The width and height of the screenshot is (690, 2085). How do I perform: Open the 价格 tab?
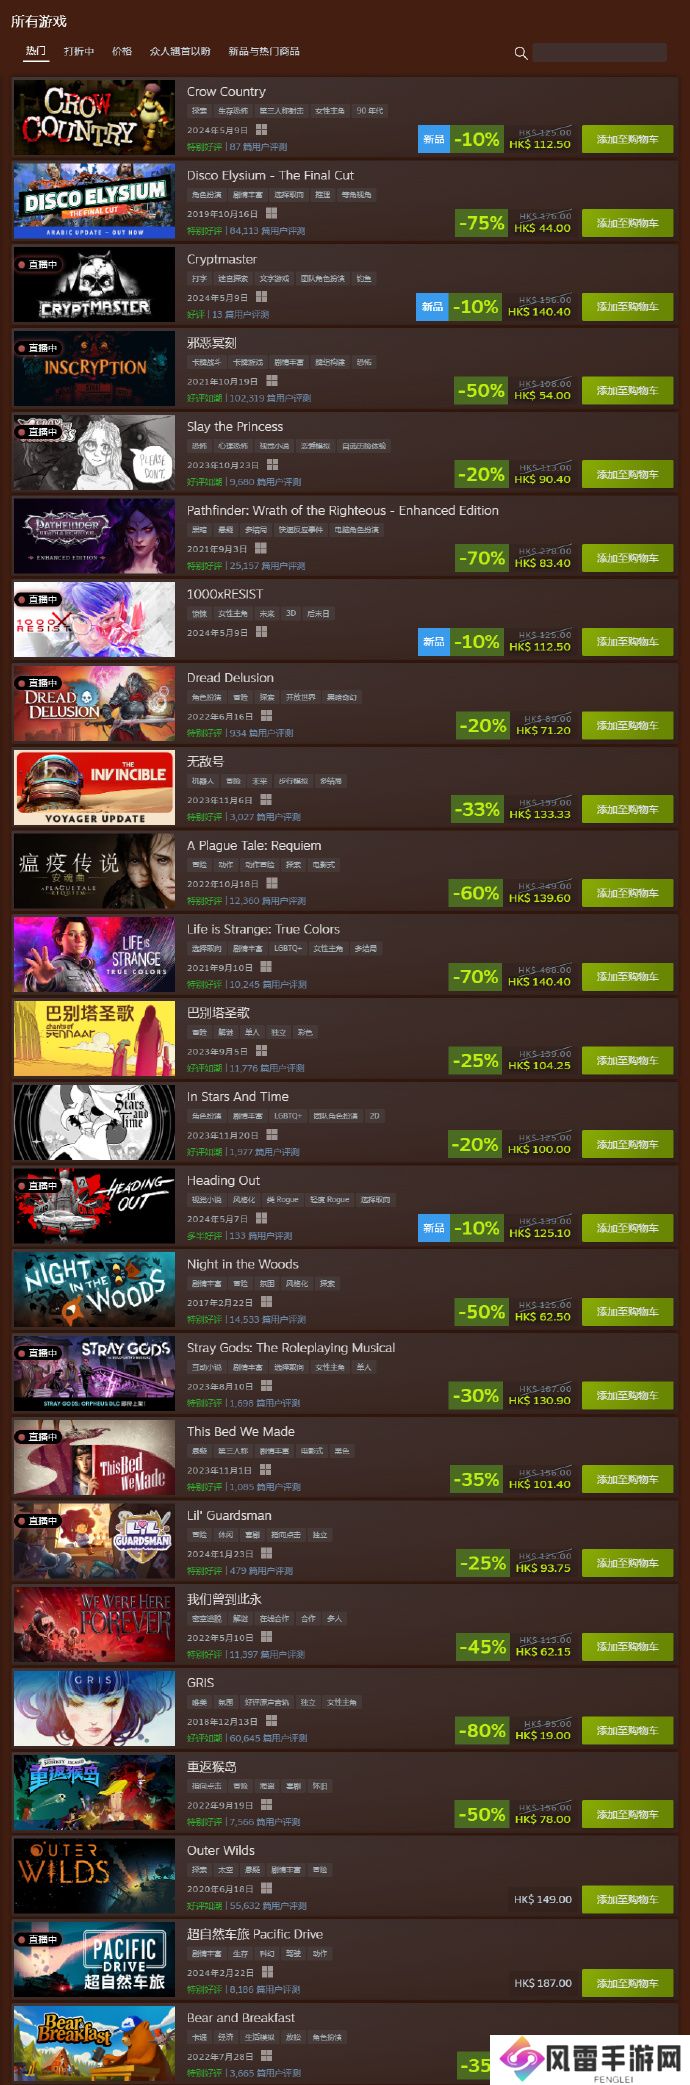122,51
